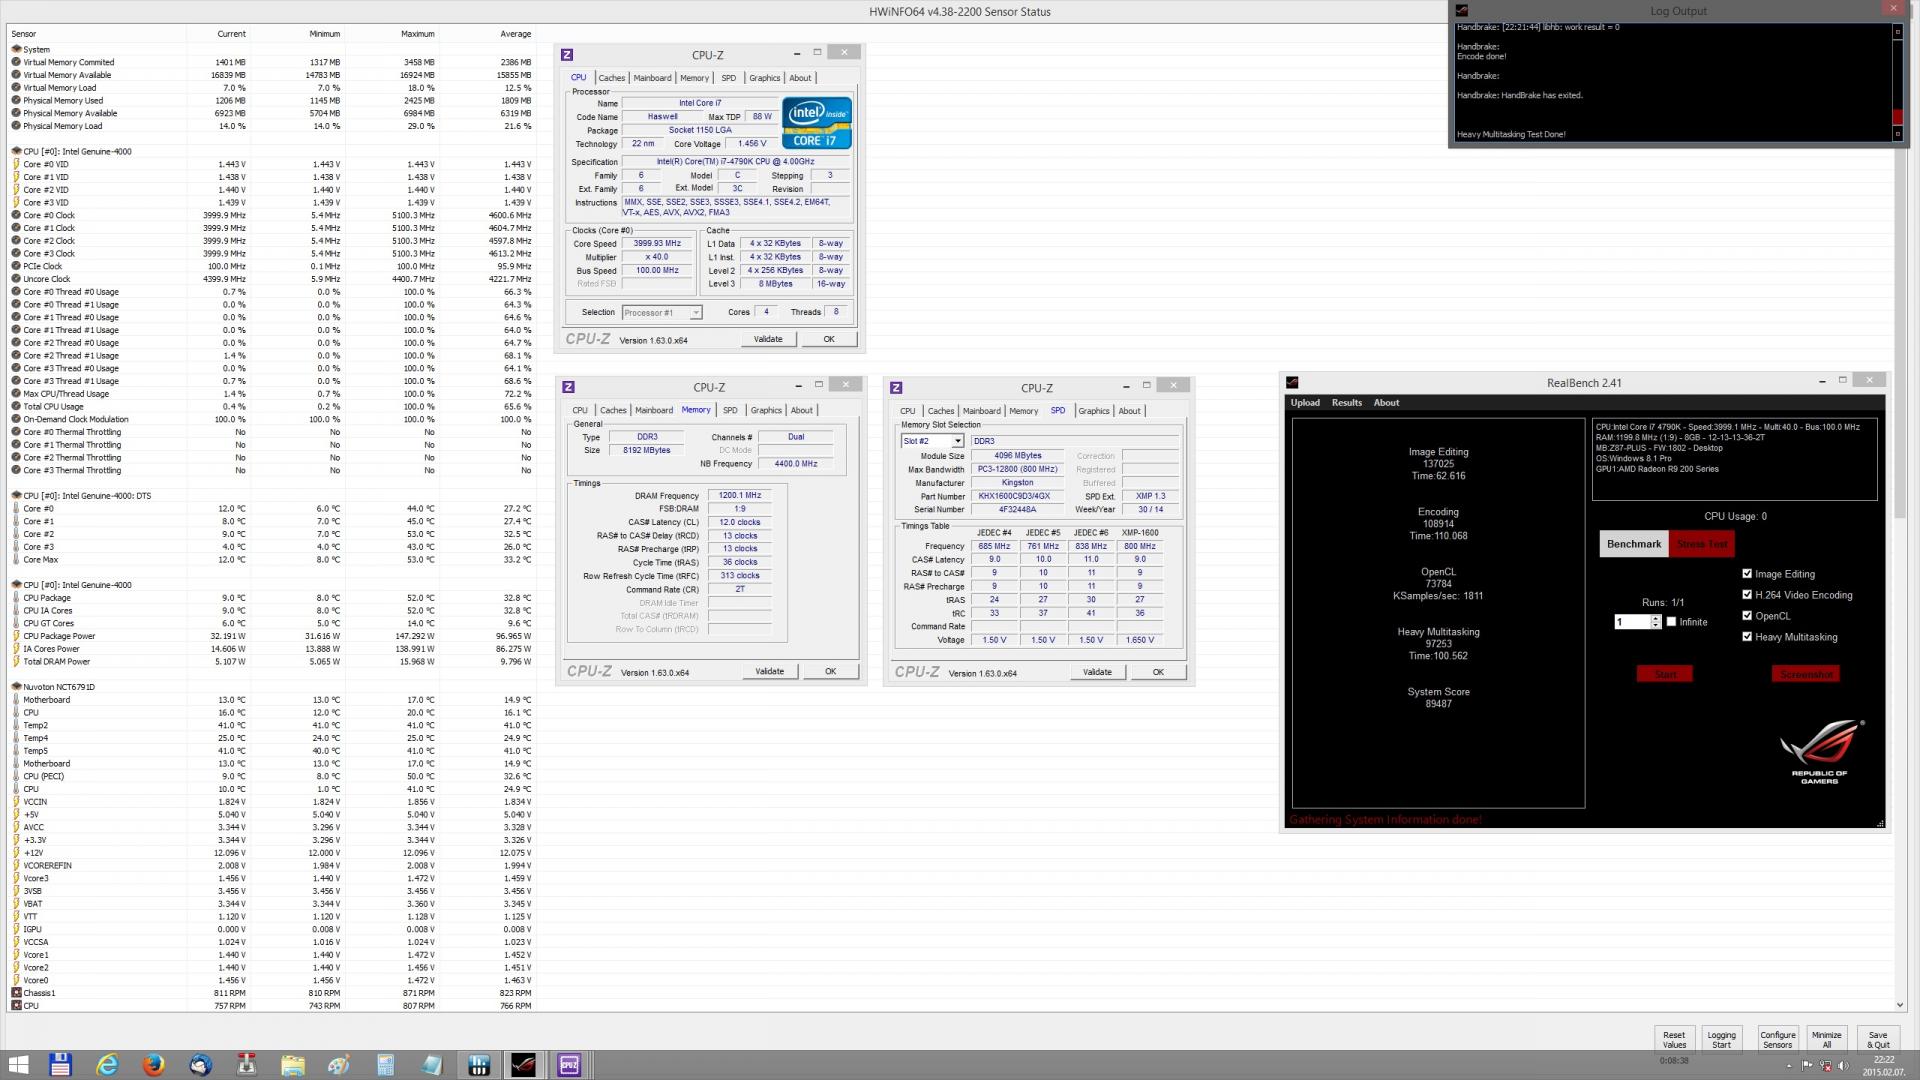Screen dimensions: 1920x1080
Task: Toggle the OpenCL checkbox in RealBench
Action: tap(1747, 616)
